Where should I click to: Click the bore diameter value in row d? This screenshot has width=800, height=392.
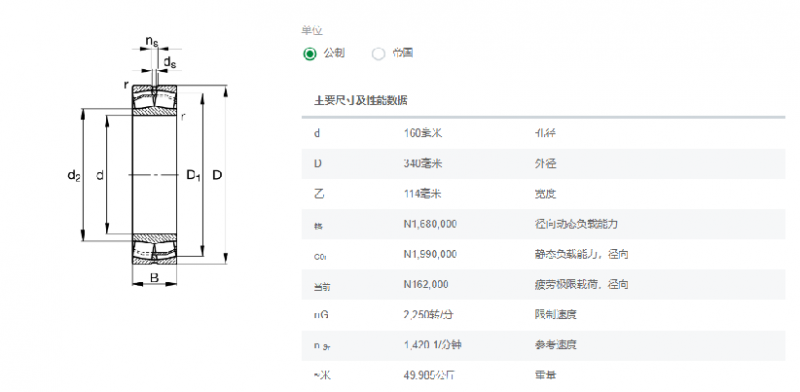tap(422, 134)
